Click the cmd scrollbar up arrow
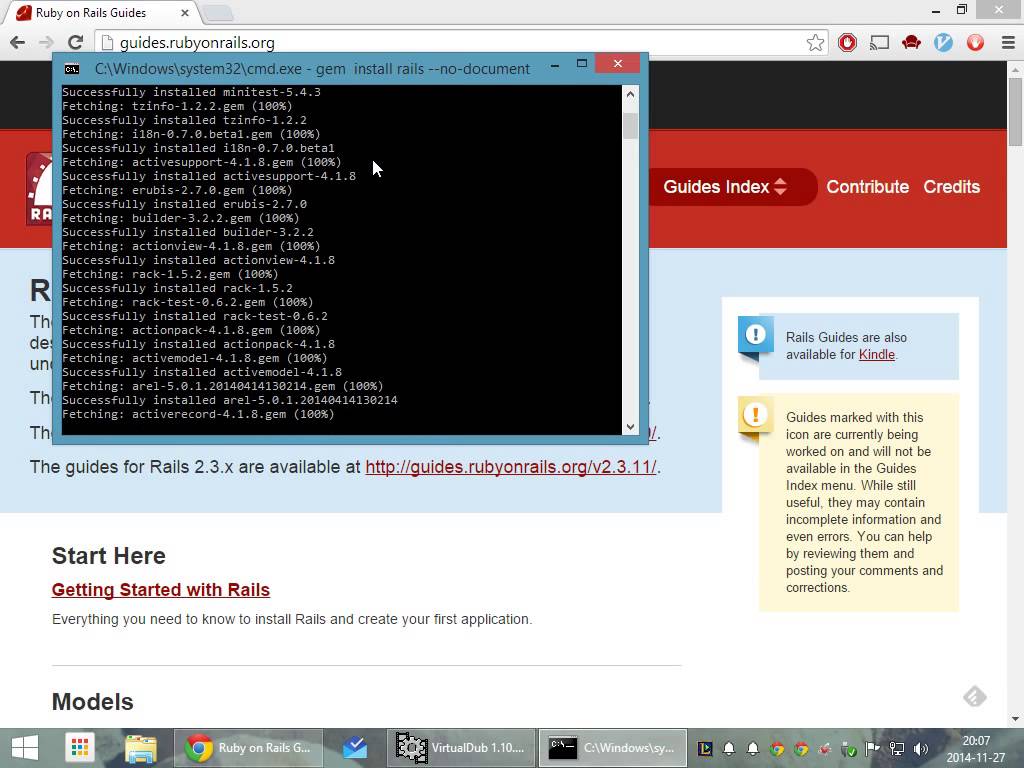This screenshot has width=1024, height=768. click(x=630, y=95)
